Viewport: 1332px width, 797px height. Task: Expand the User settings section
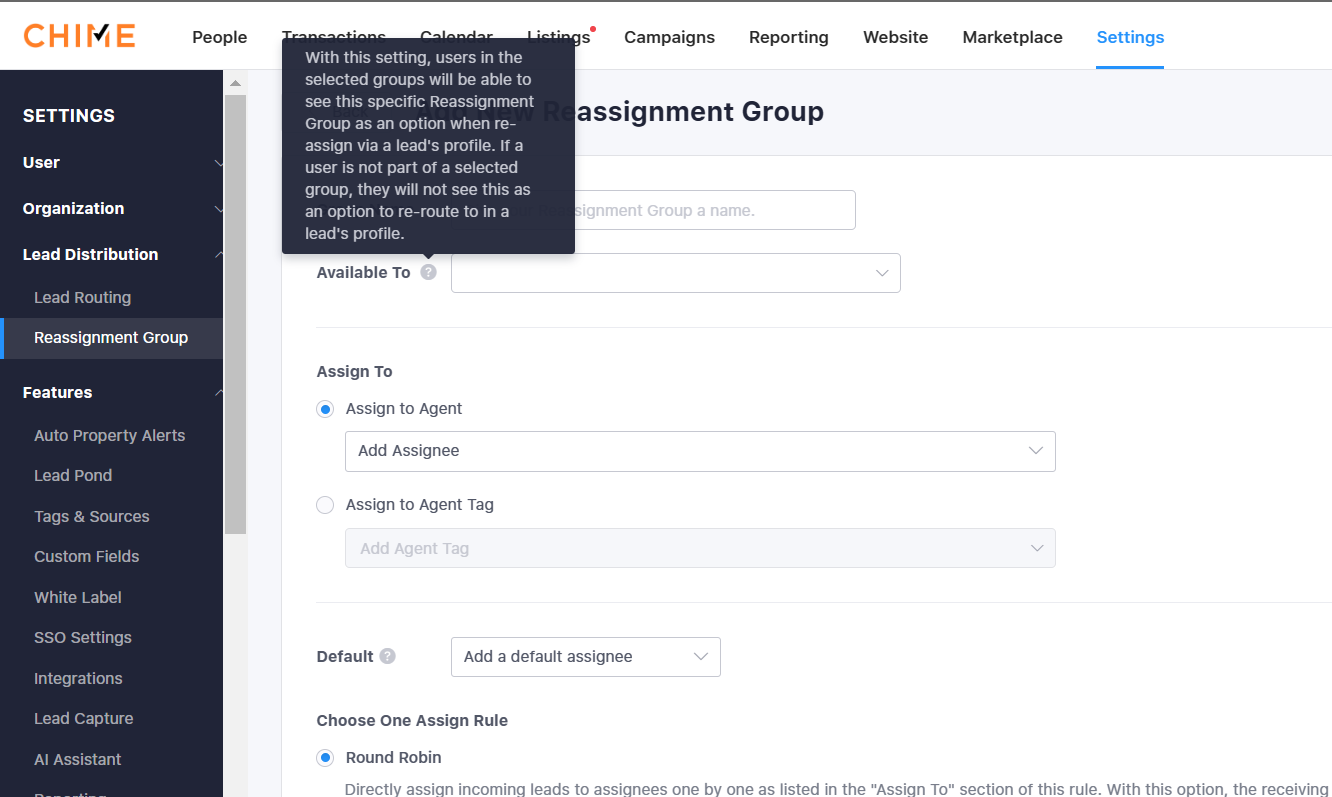pos(111,162)
